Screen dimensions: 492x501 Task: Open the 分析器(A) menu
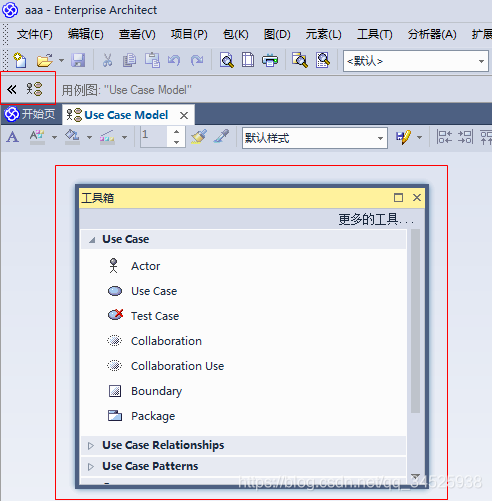pyautogui.click(x=432, y=34)
